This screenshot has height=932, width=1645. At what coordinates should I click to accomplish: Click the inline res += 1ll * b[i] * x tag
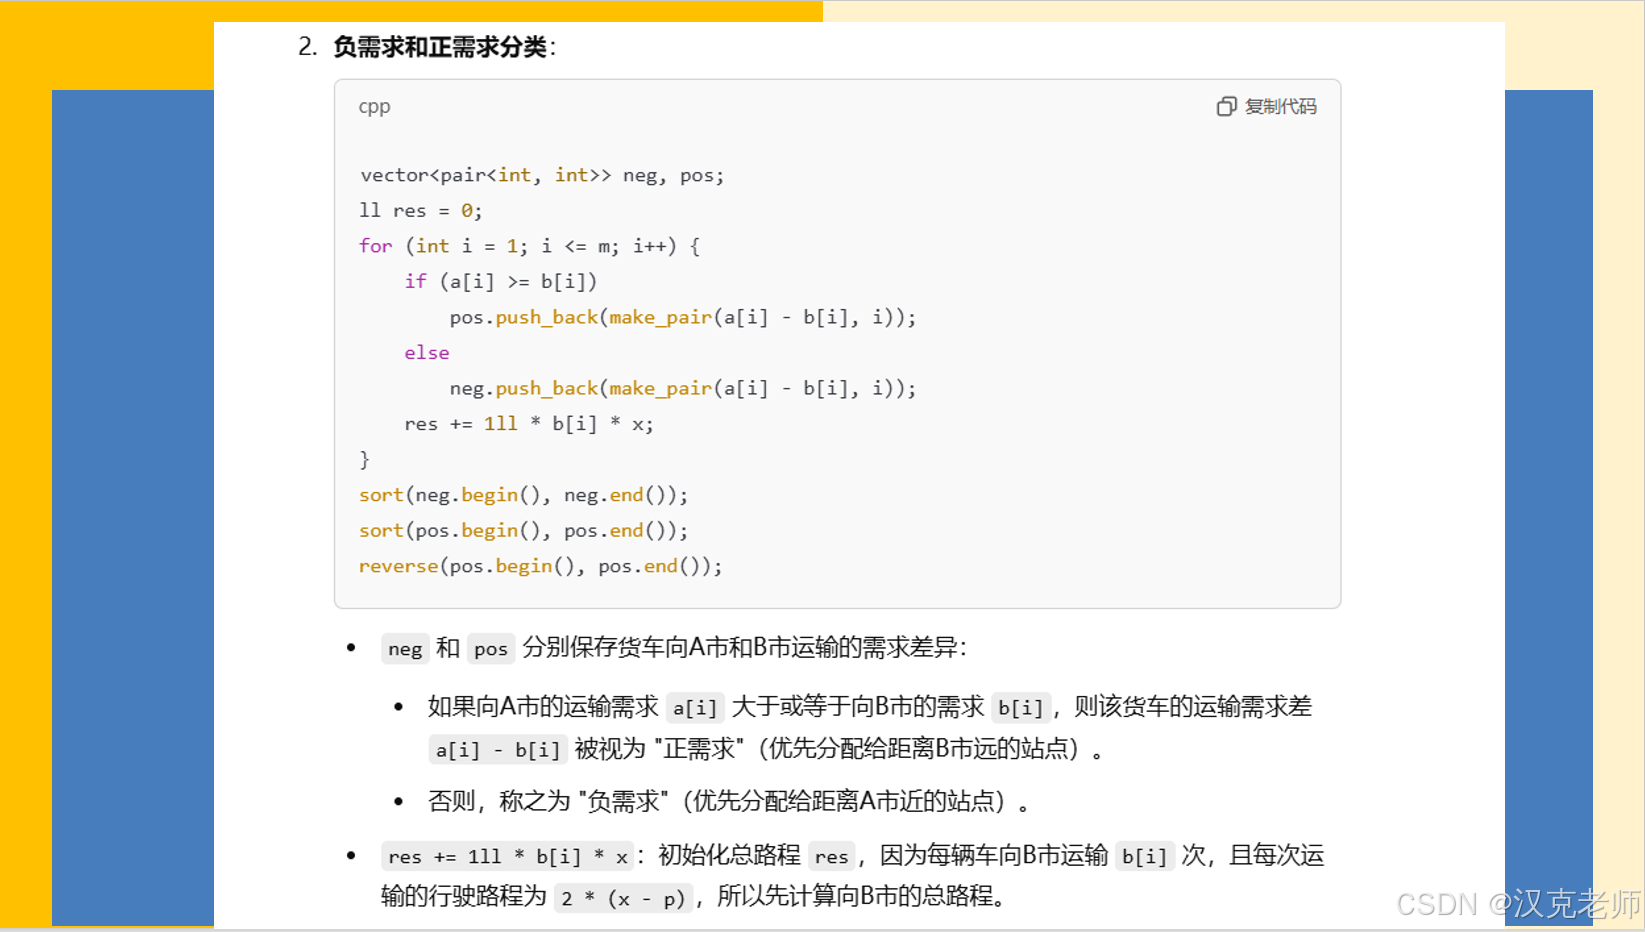pyautogui.click(x=508, y=856)
